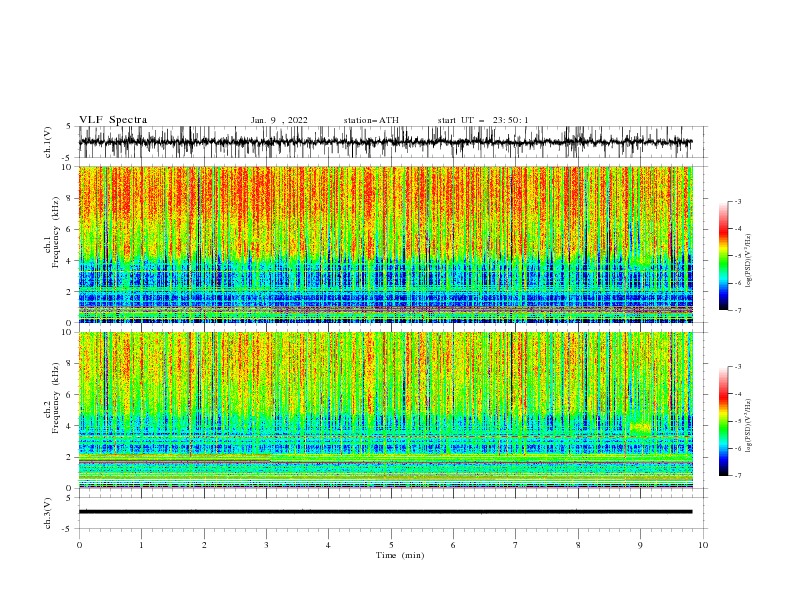Viewport: 792px width, 612px height.
Task: Click the lower color bar for ch.2 PSD
Action: 723,421
